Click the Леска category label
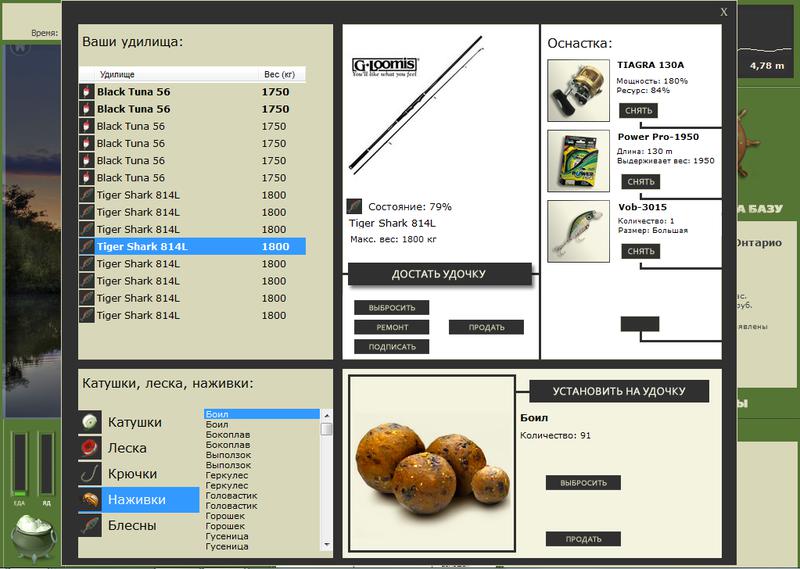 point(127,448)
